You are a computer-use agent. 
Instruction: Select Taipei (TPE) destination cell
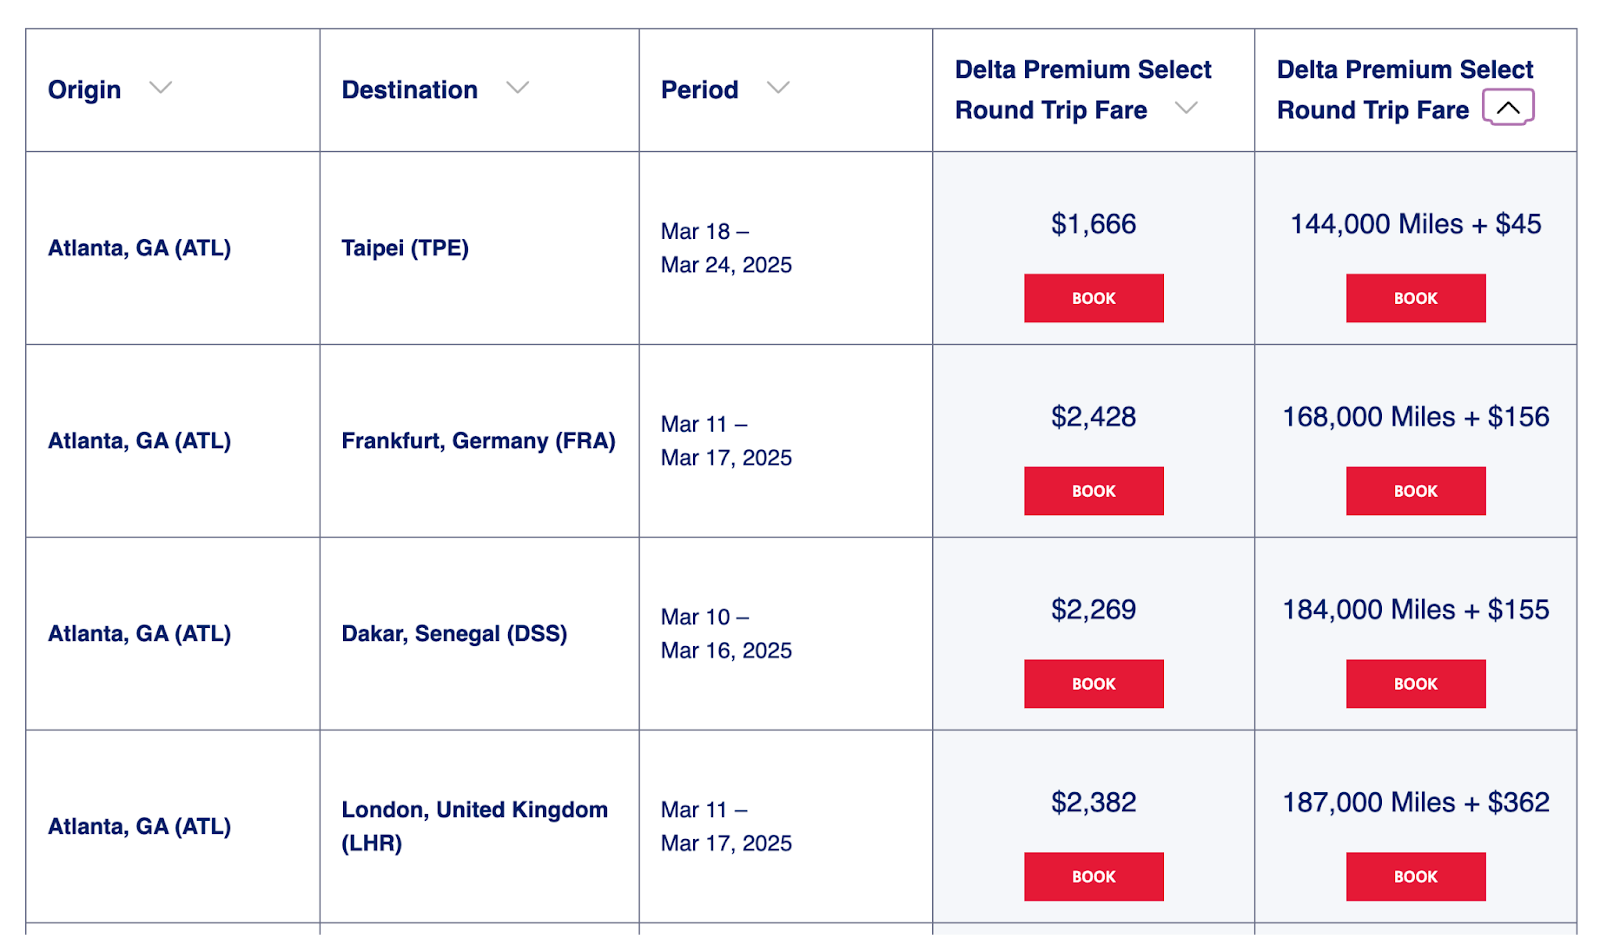tap(405, 248)
